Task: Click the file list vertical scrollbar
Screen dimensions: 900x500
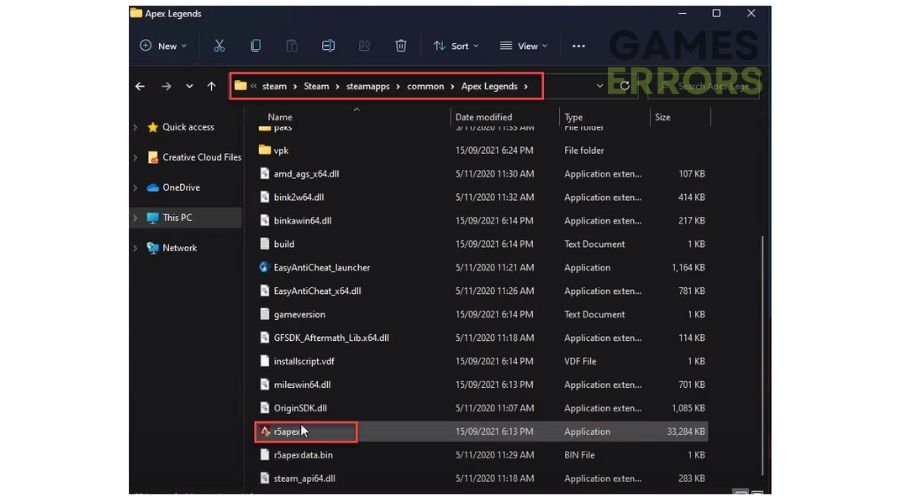Action: 762,355
